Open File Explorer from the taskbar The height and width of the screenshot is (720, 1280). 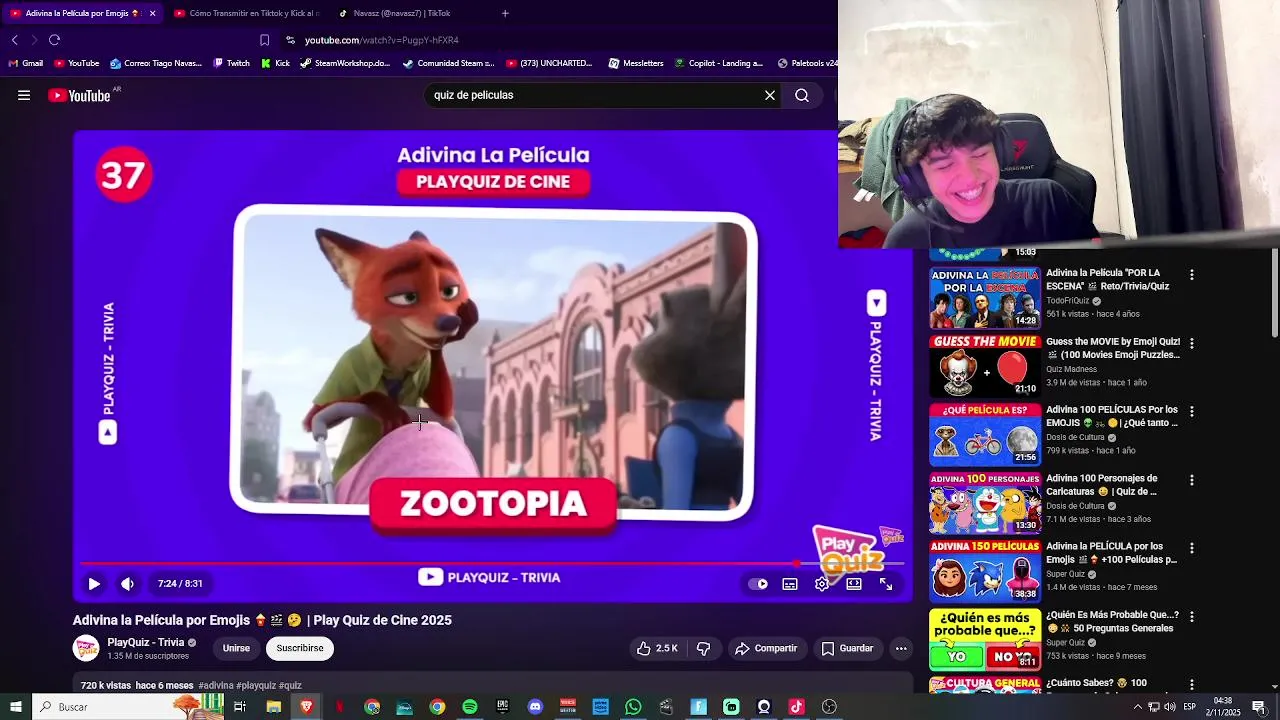click(273, 707)
